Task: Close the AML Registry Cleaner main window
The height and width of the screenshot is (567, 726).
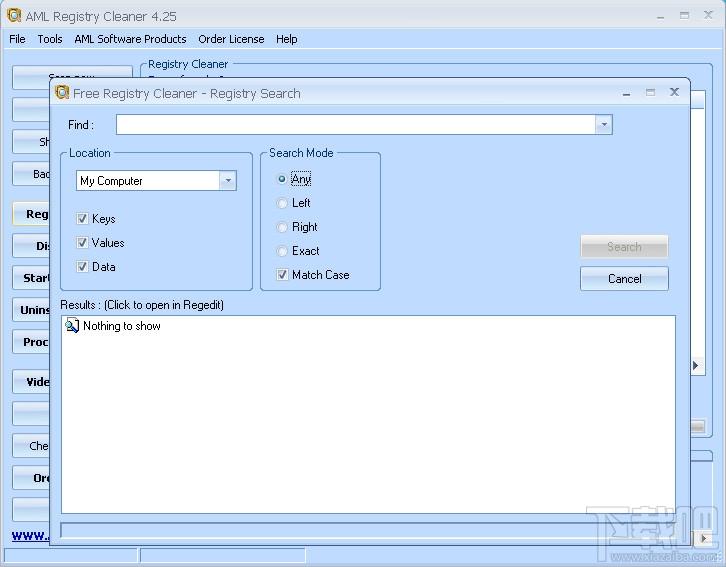Action: tap(708, 15)
